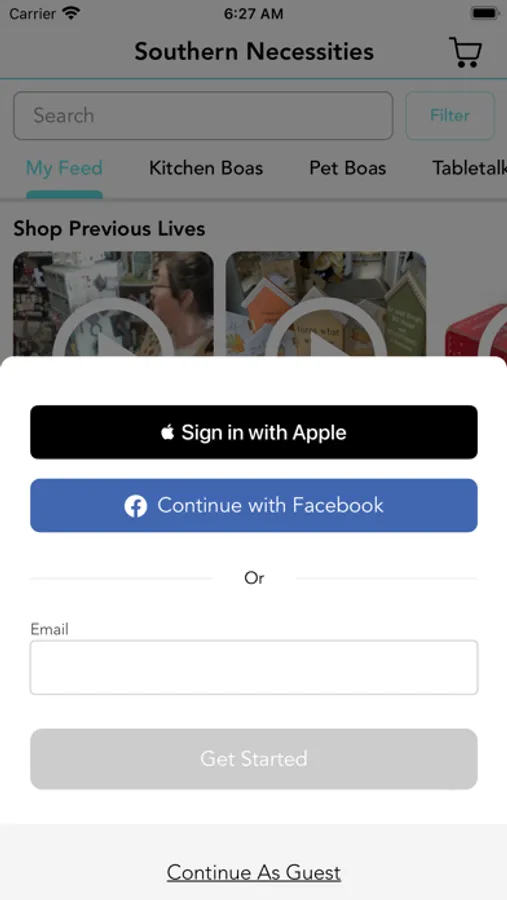Play the second previous live video
The image size is (507, 900).
click(x=326, y=304)
